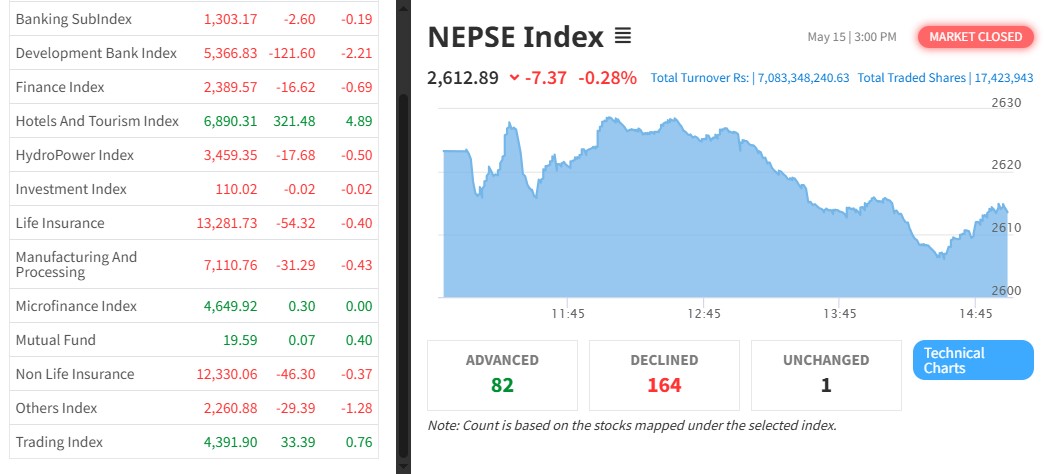Select the Banking SubIndex row
This screenshot has width=1046, height=474.
tap(73, 19)
